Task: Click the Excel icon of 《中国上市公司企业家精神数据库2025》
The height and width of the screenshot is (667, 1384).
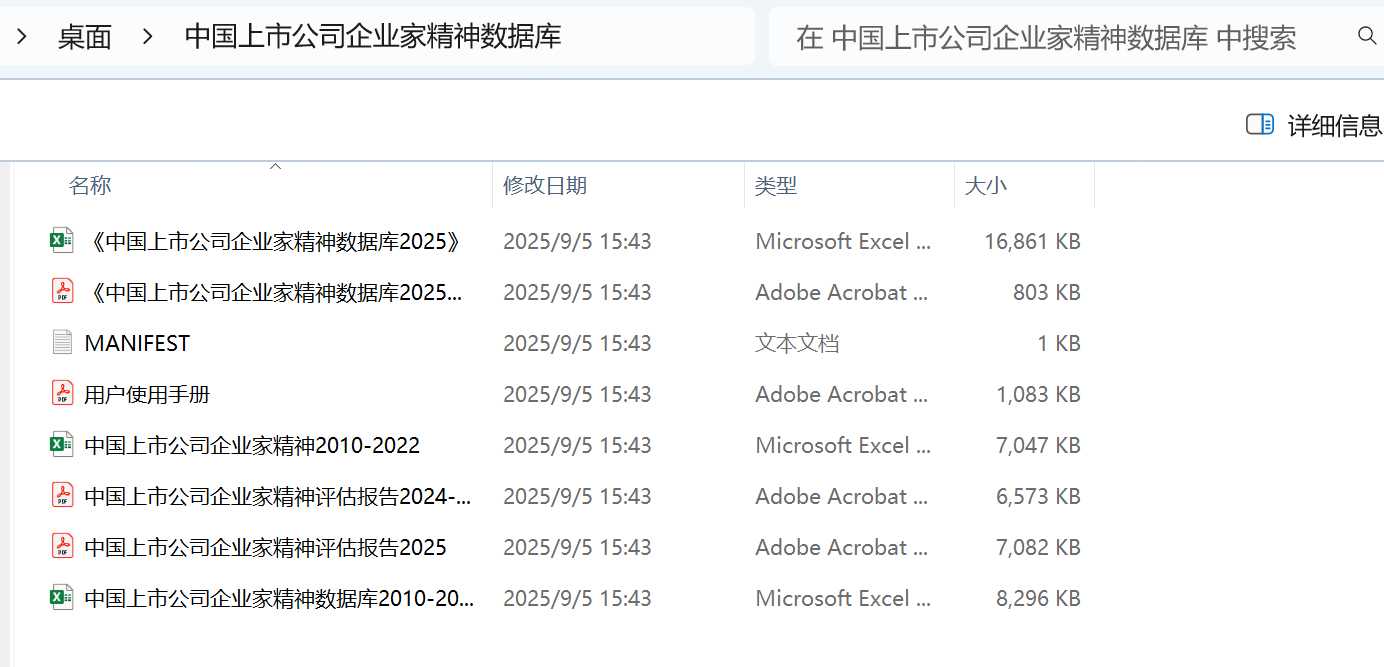Action: pyautogui.click(x=62, y=241)
